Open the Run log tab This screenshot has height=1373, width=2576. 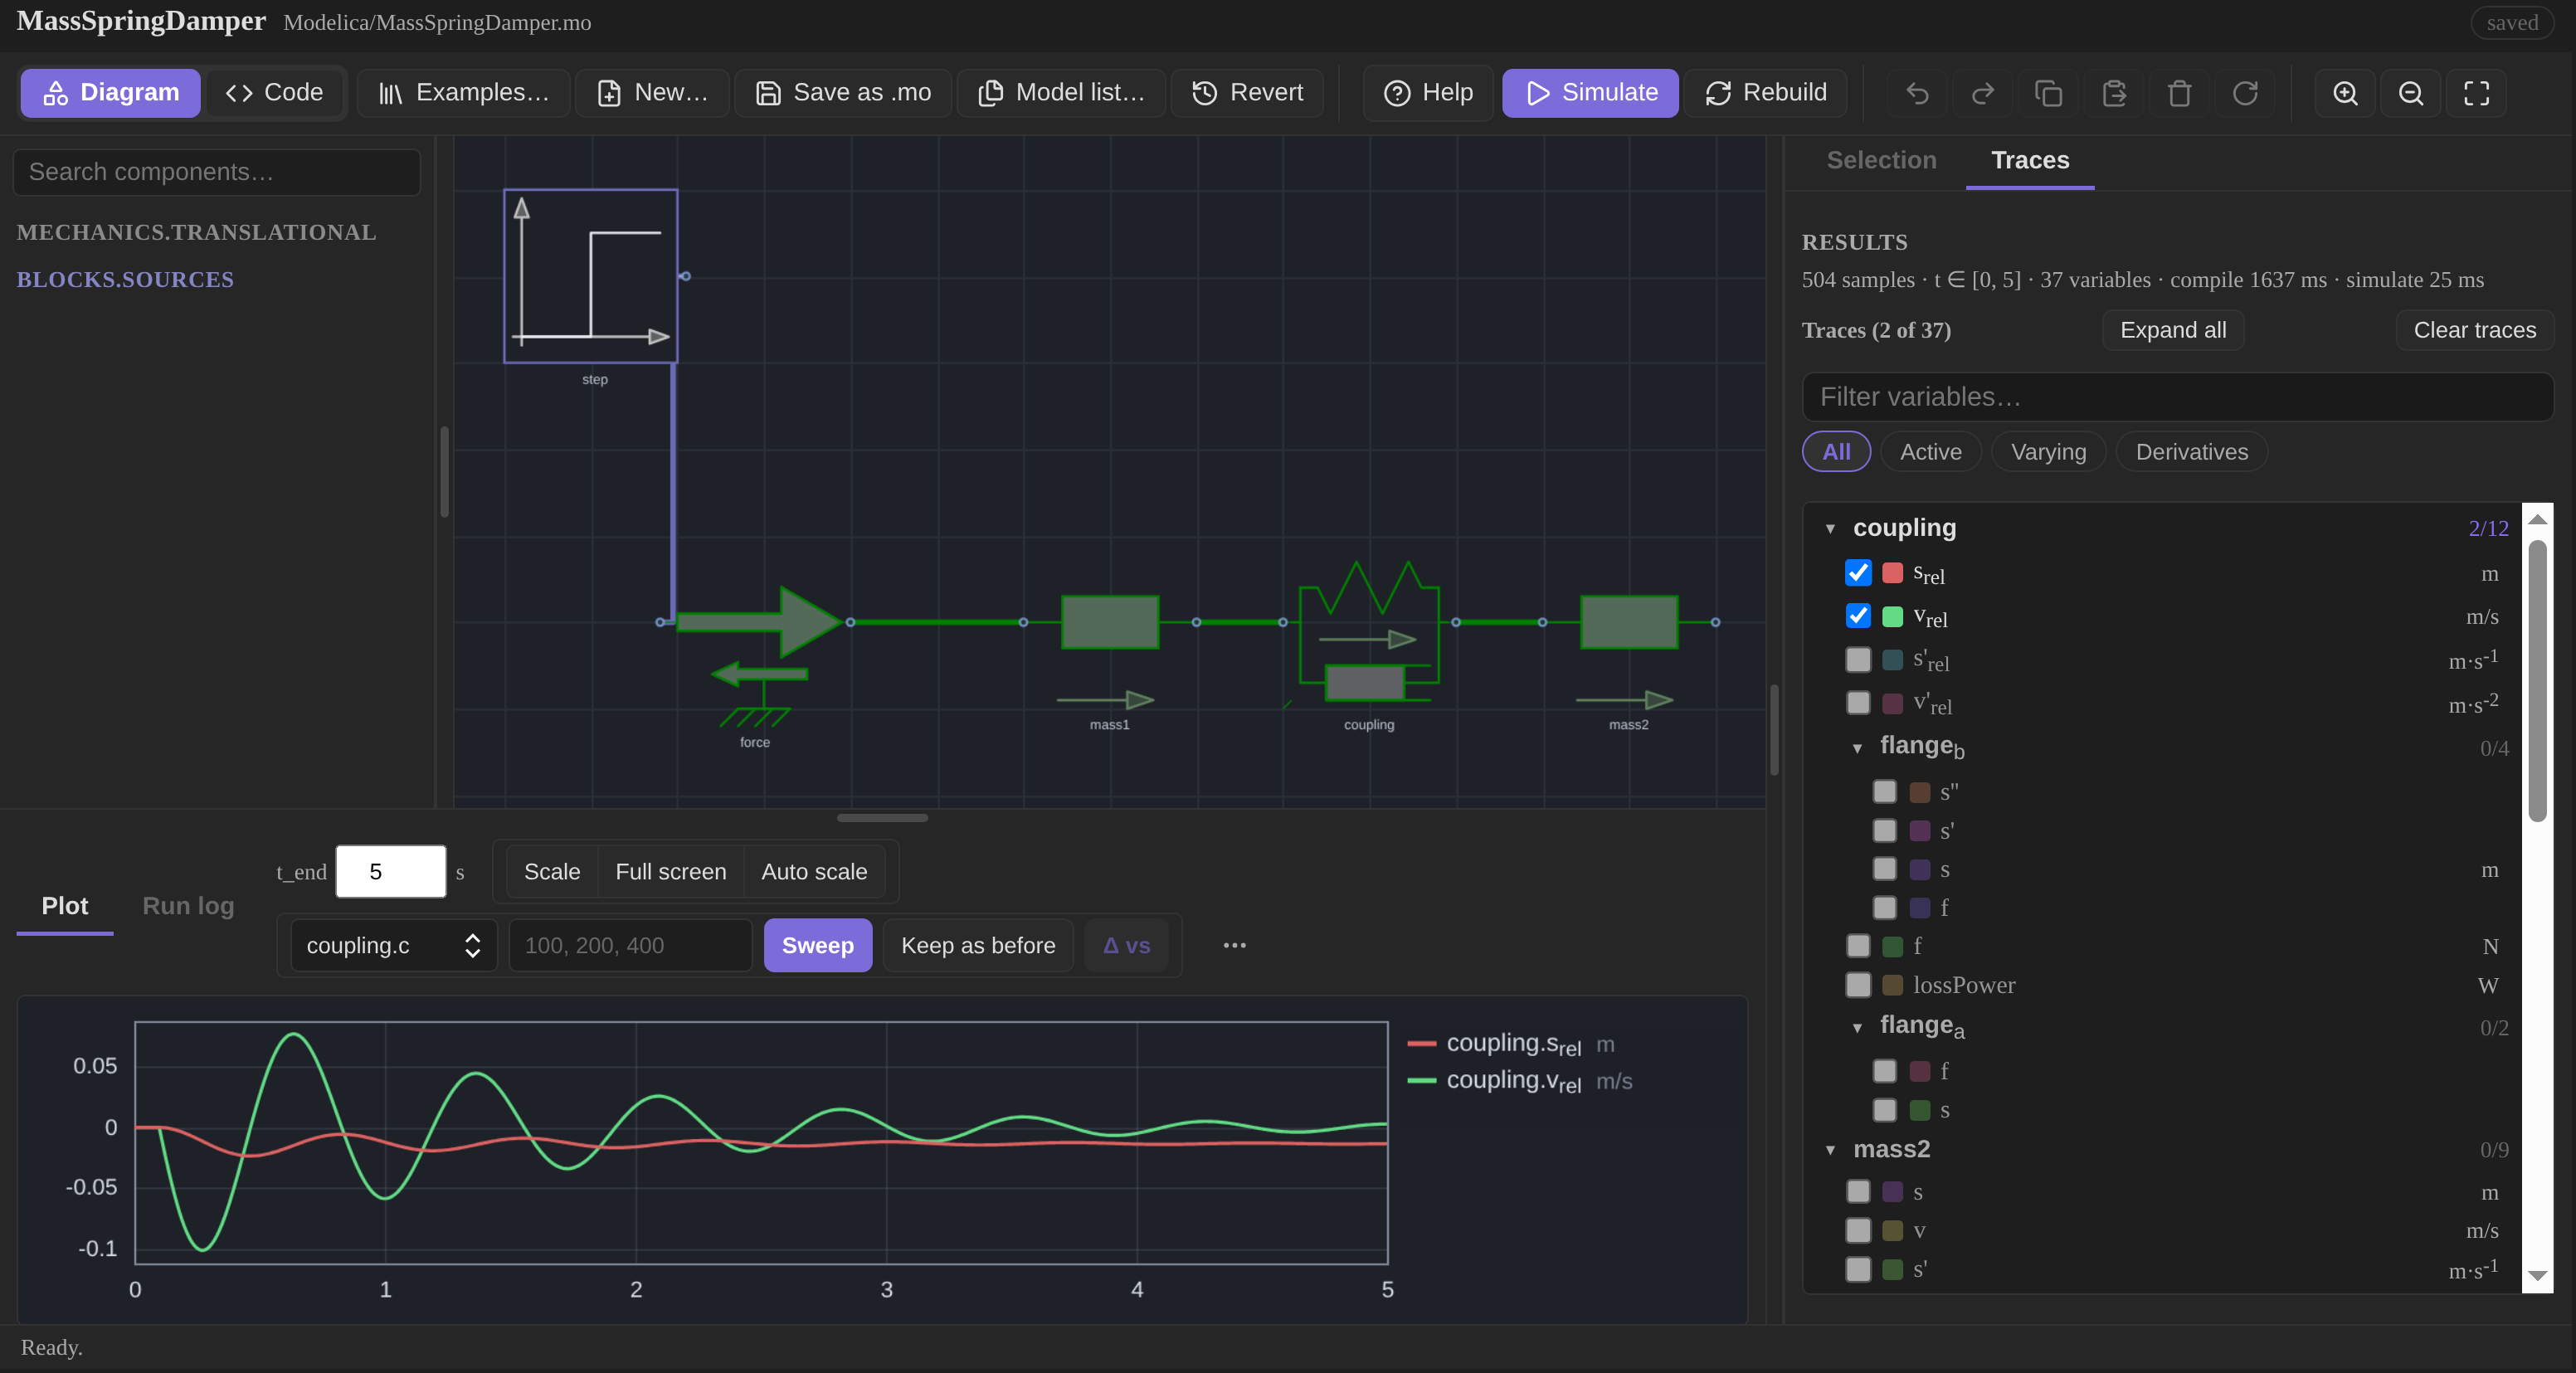click(188, 906)
